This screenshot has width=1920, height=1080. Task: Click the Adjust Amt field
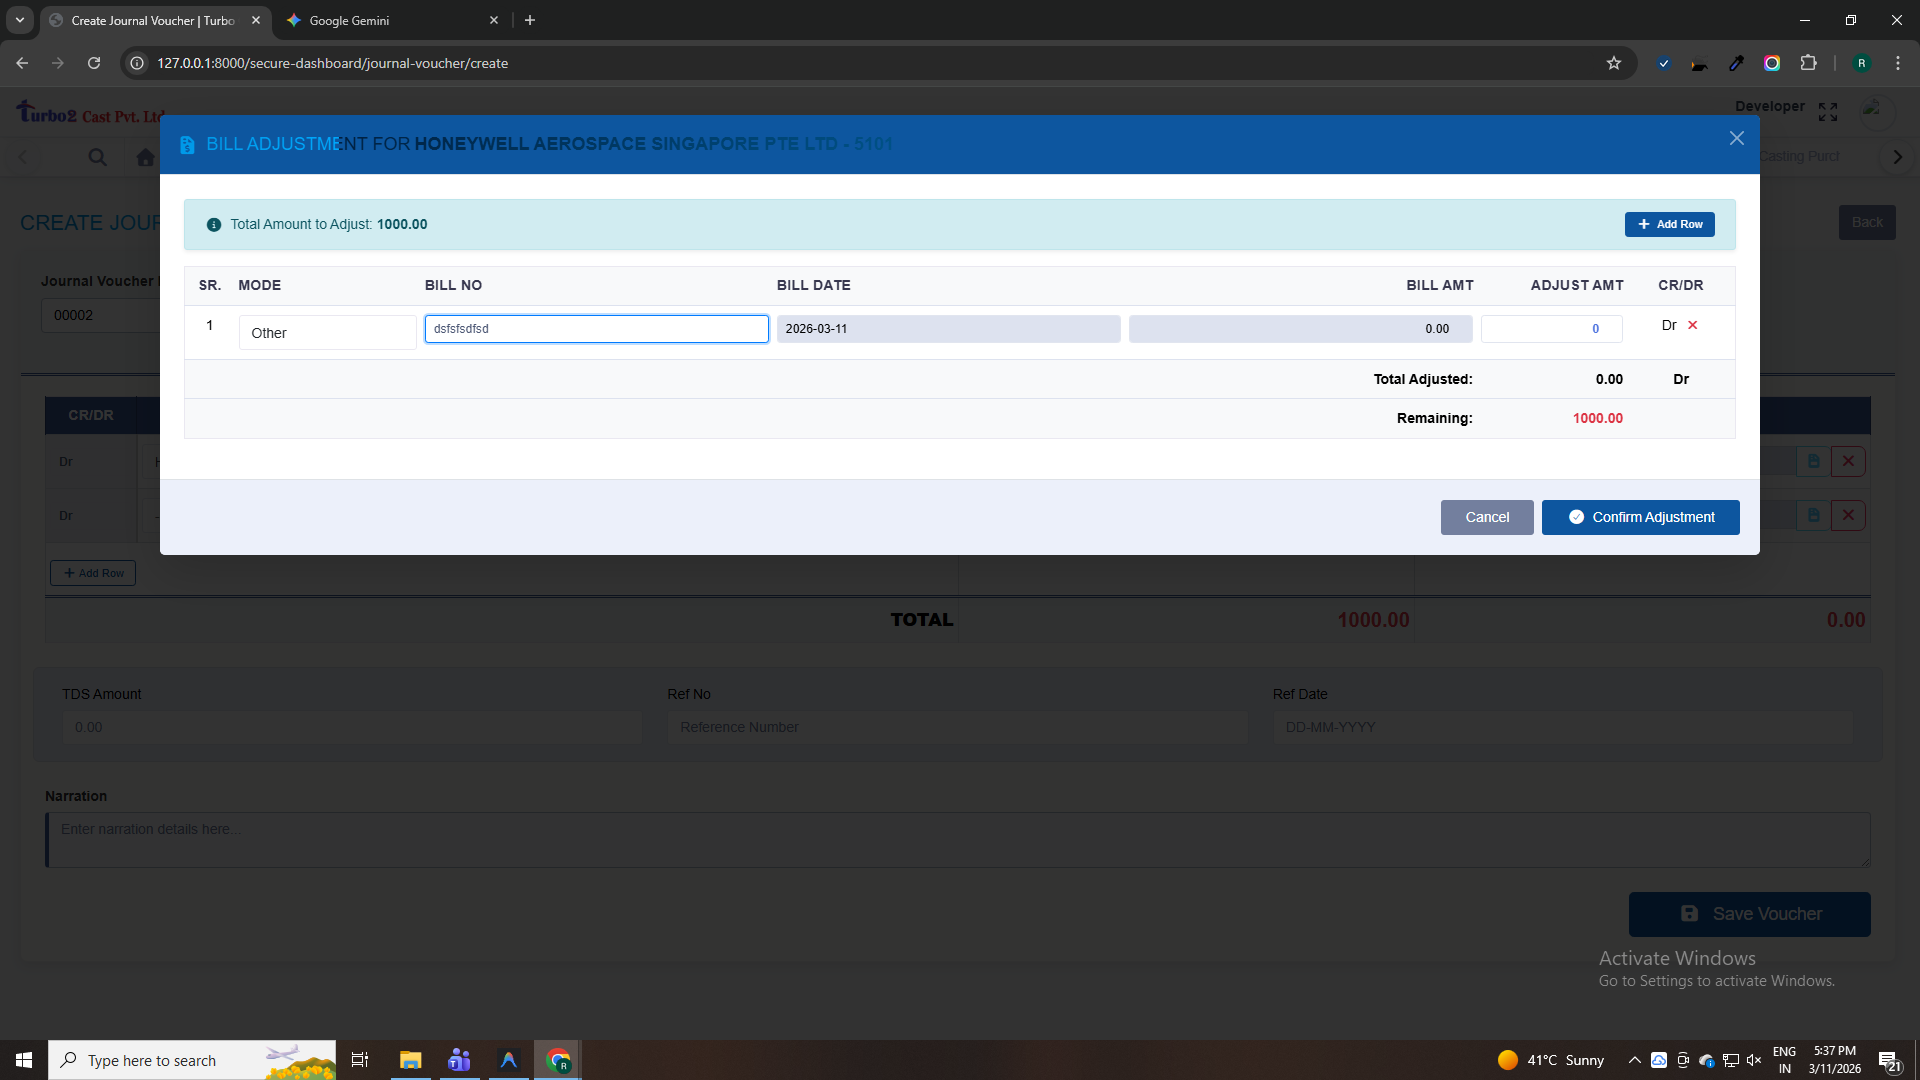pos(1551,329)
